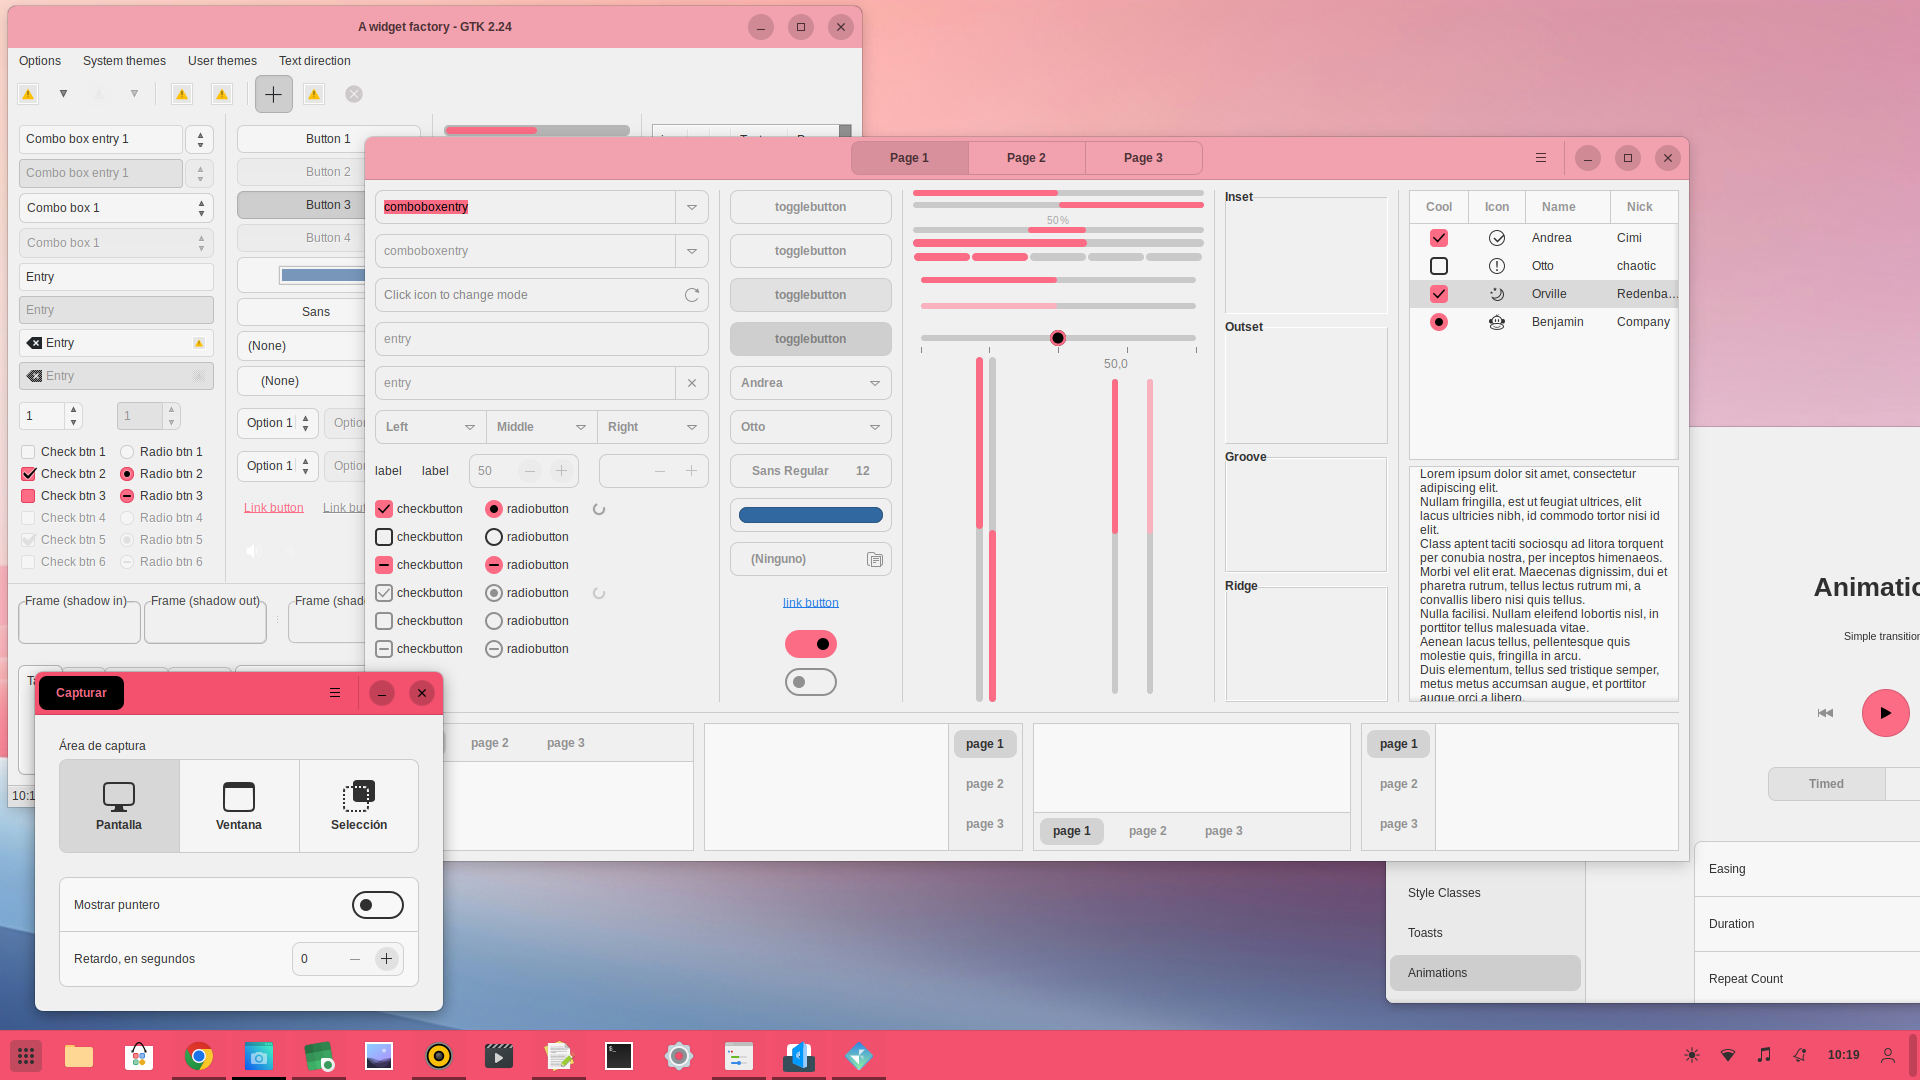1920x1080 pixels.
Task: Decrease the spin value 50 with minus
Action: [x=530, y=471]
